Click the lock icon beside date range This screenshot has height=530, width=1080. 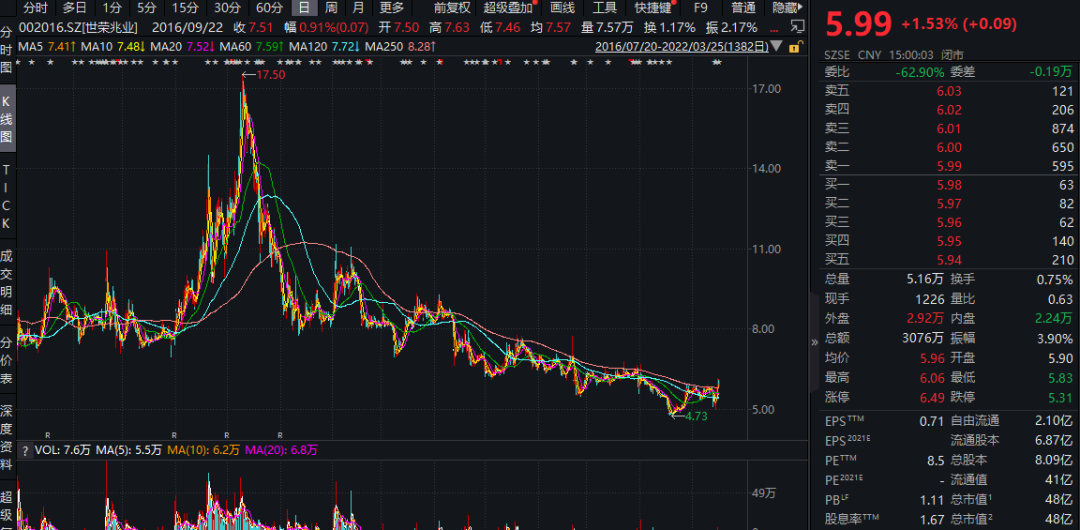click(795, 46)
